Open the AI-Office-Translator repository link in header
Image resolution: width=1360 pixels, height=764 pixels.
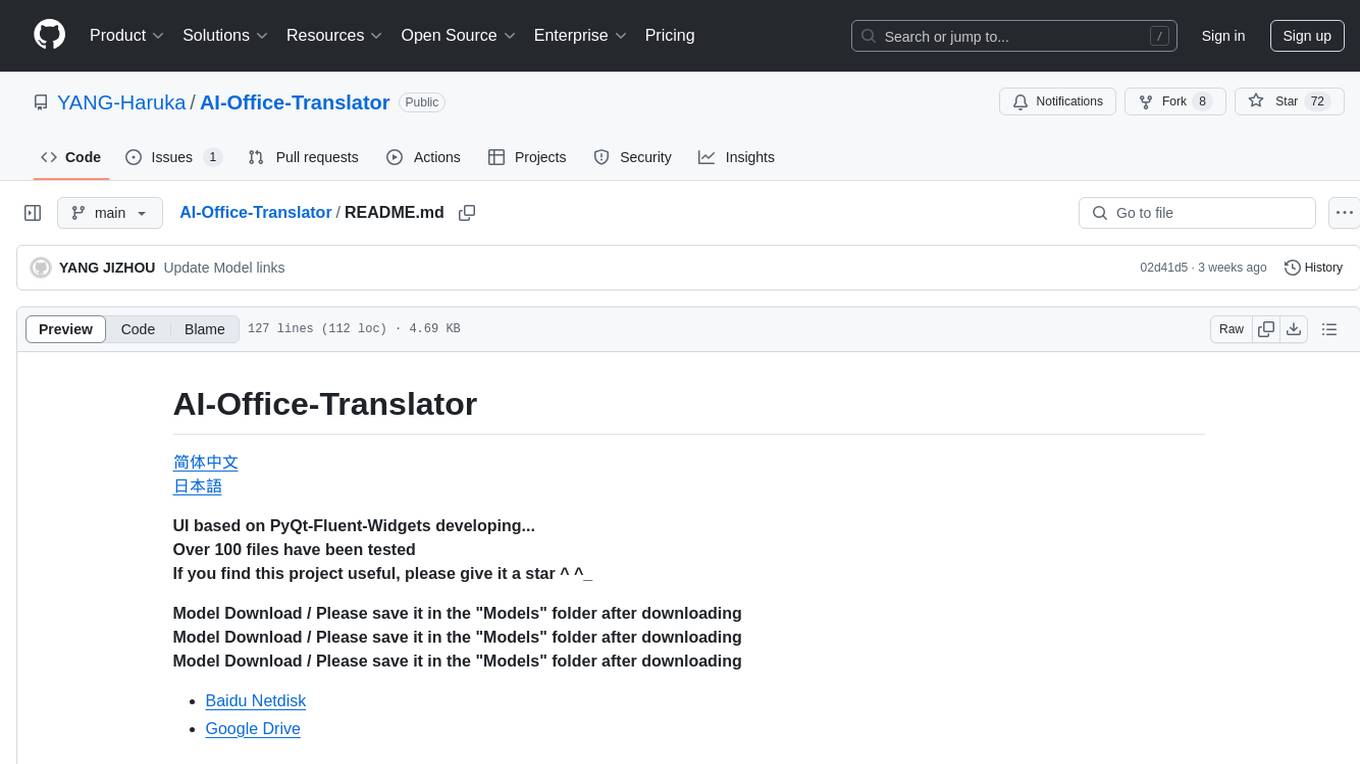coord(295,102)
